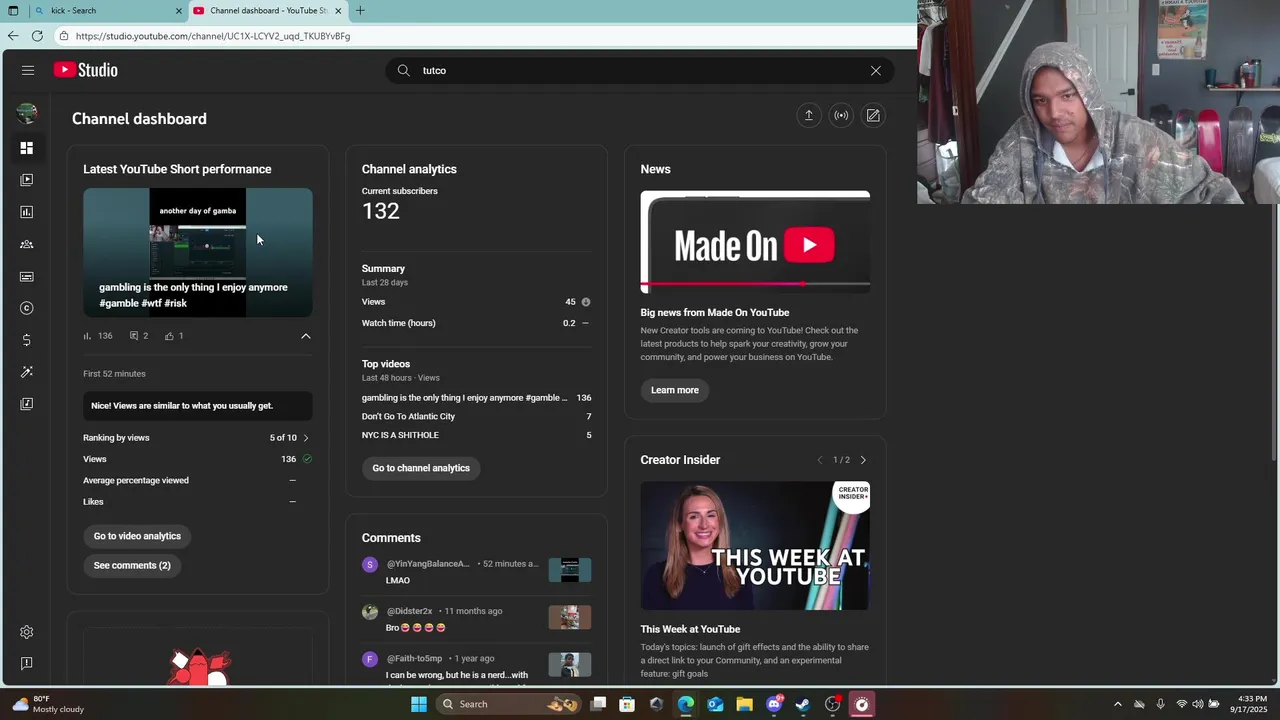Click the search box containing tutco
The height and width of the screenshot is (720, 1280).
640,70
